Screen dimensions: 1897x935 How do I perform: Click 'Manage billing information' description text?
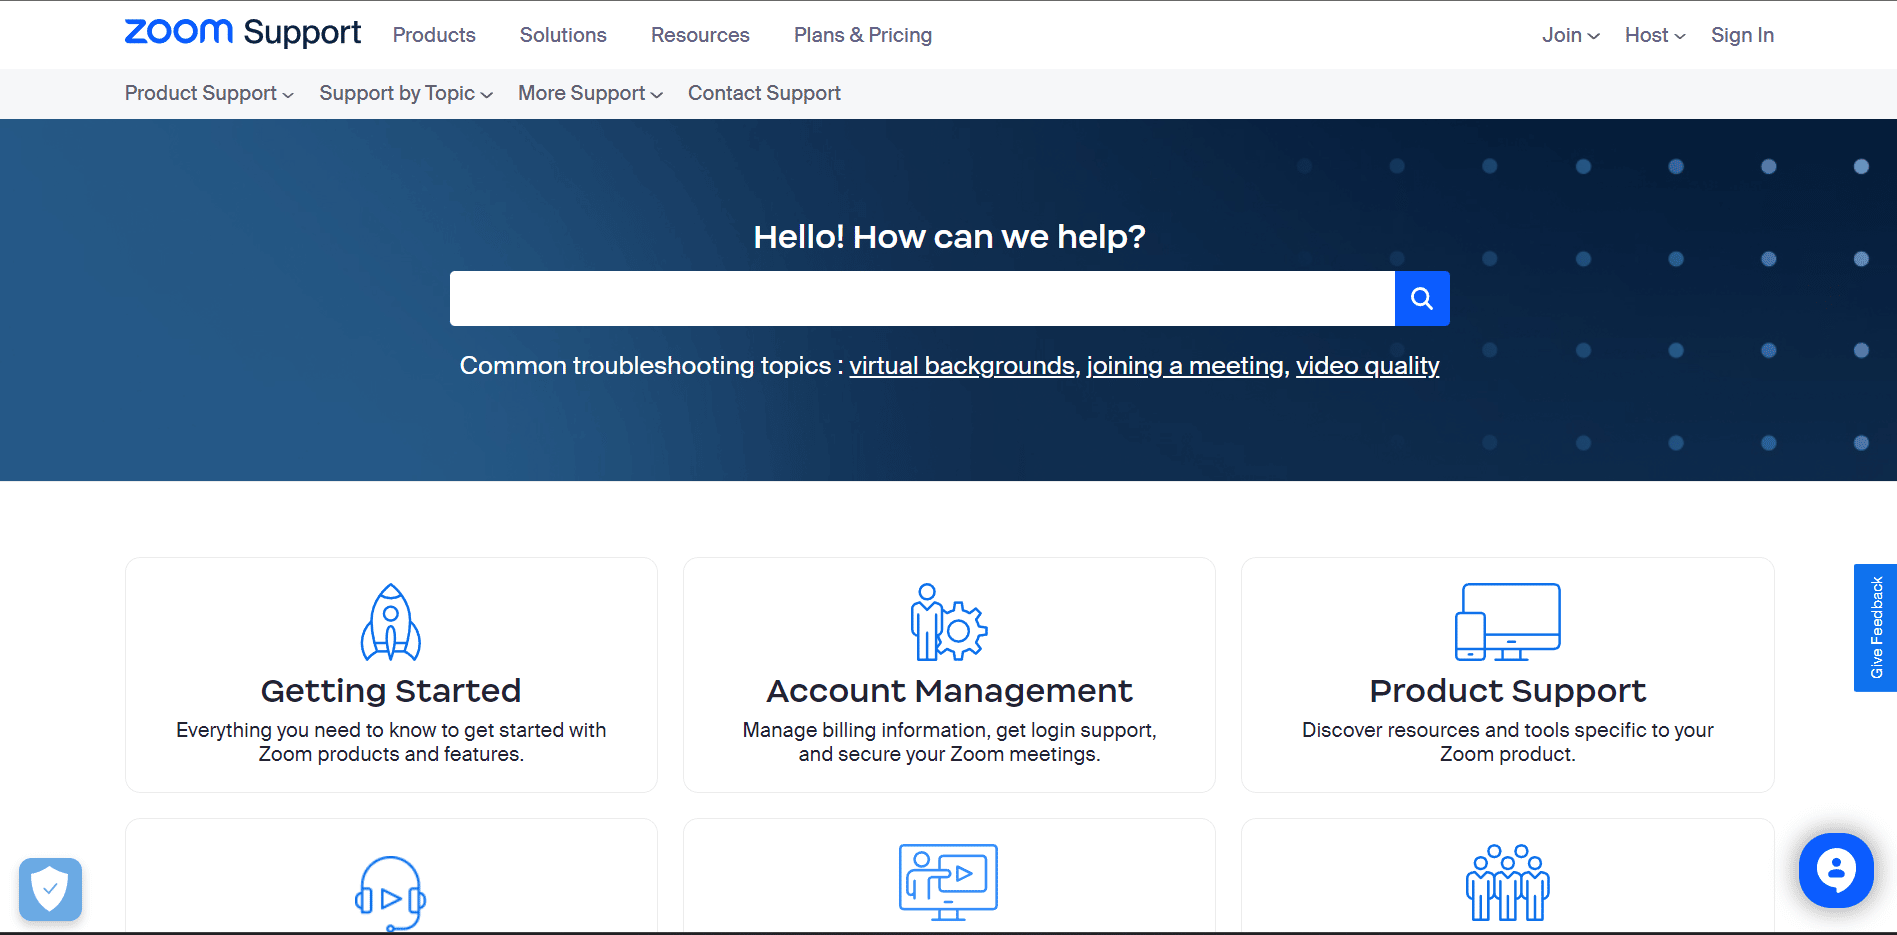[x=949, y=742]
